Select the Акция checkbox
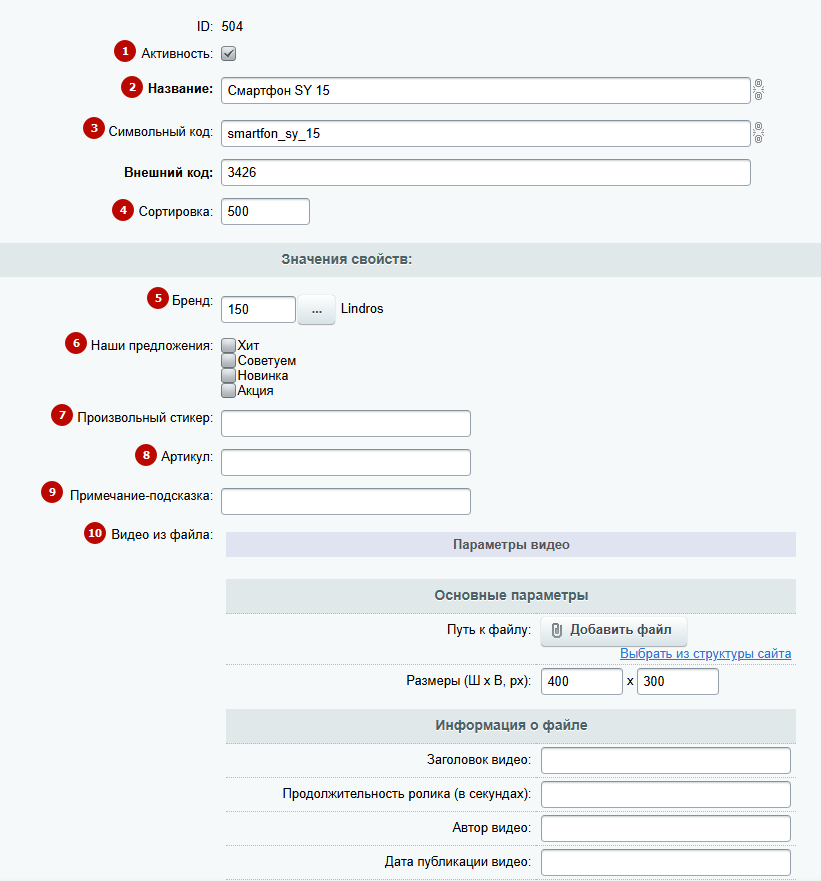The width and height of the screenshot is (821, 881). point(228,390)
